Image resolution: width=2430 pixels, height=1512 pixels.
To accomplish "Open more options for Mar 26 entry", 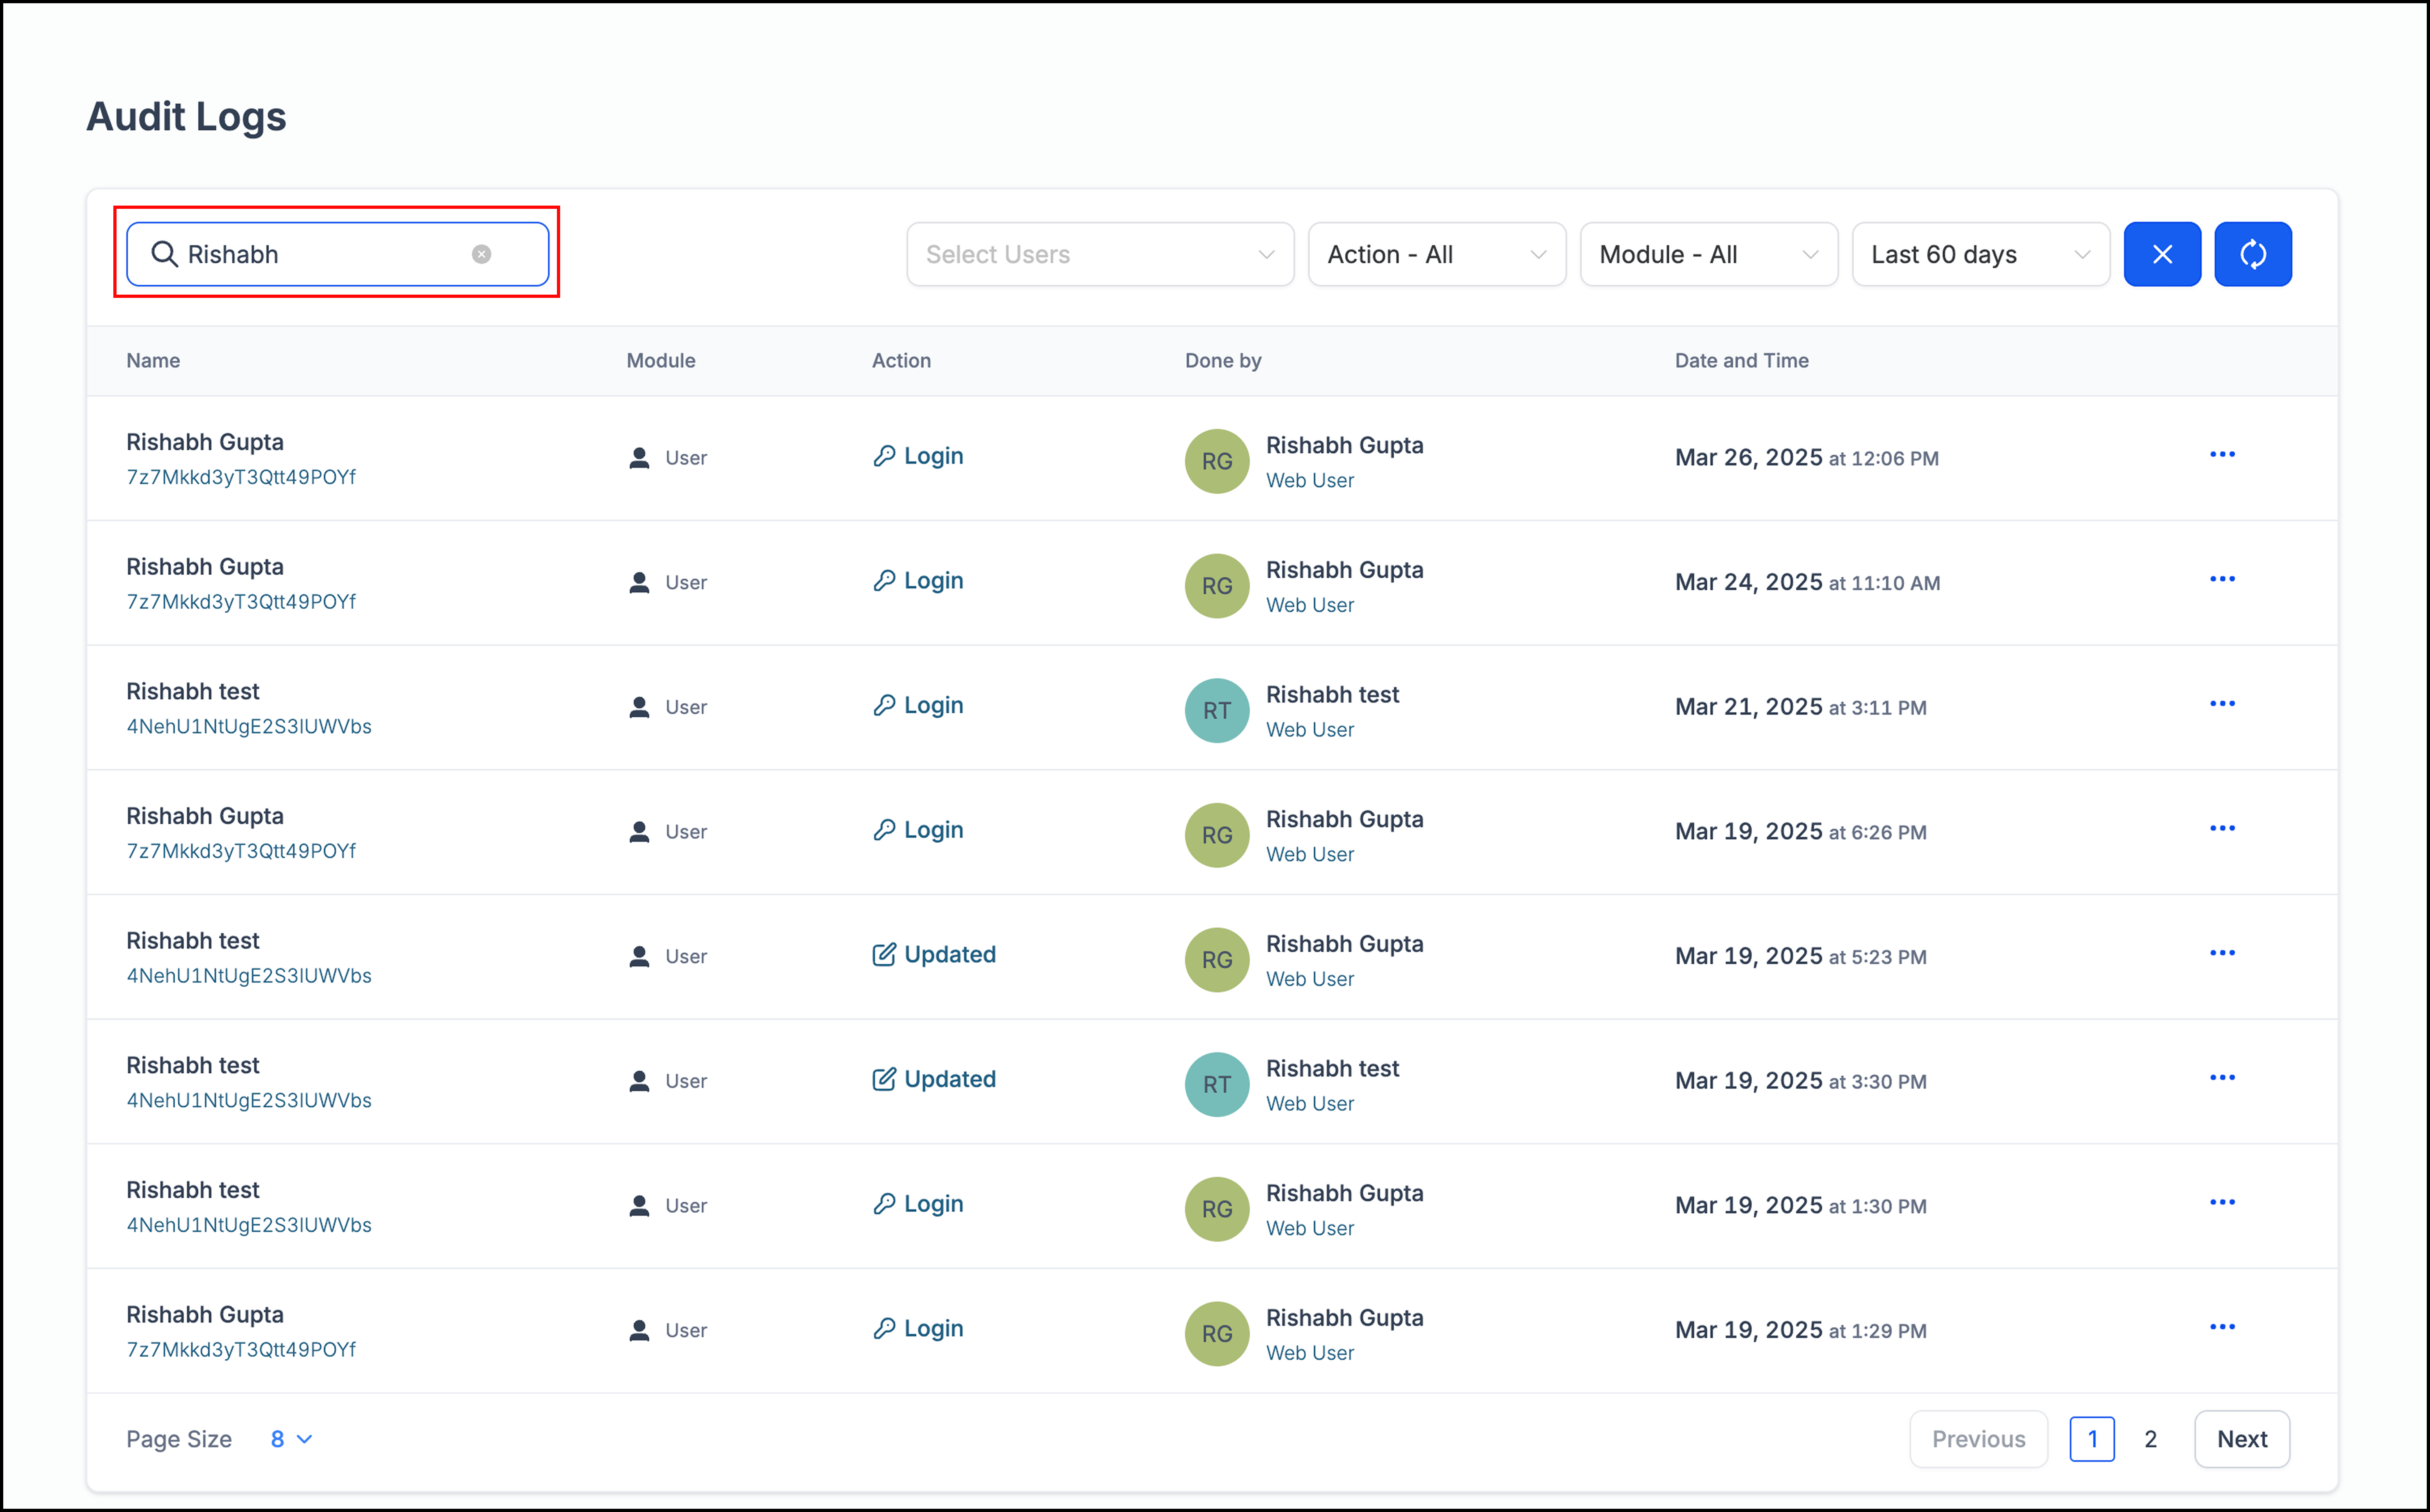I will tap(2221, 455).
